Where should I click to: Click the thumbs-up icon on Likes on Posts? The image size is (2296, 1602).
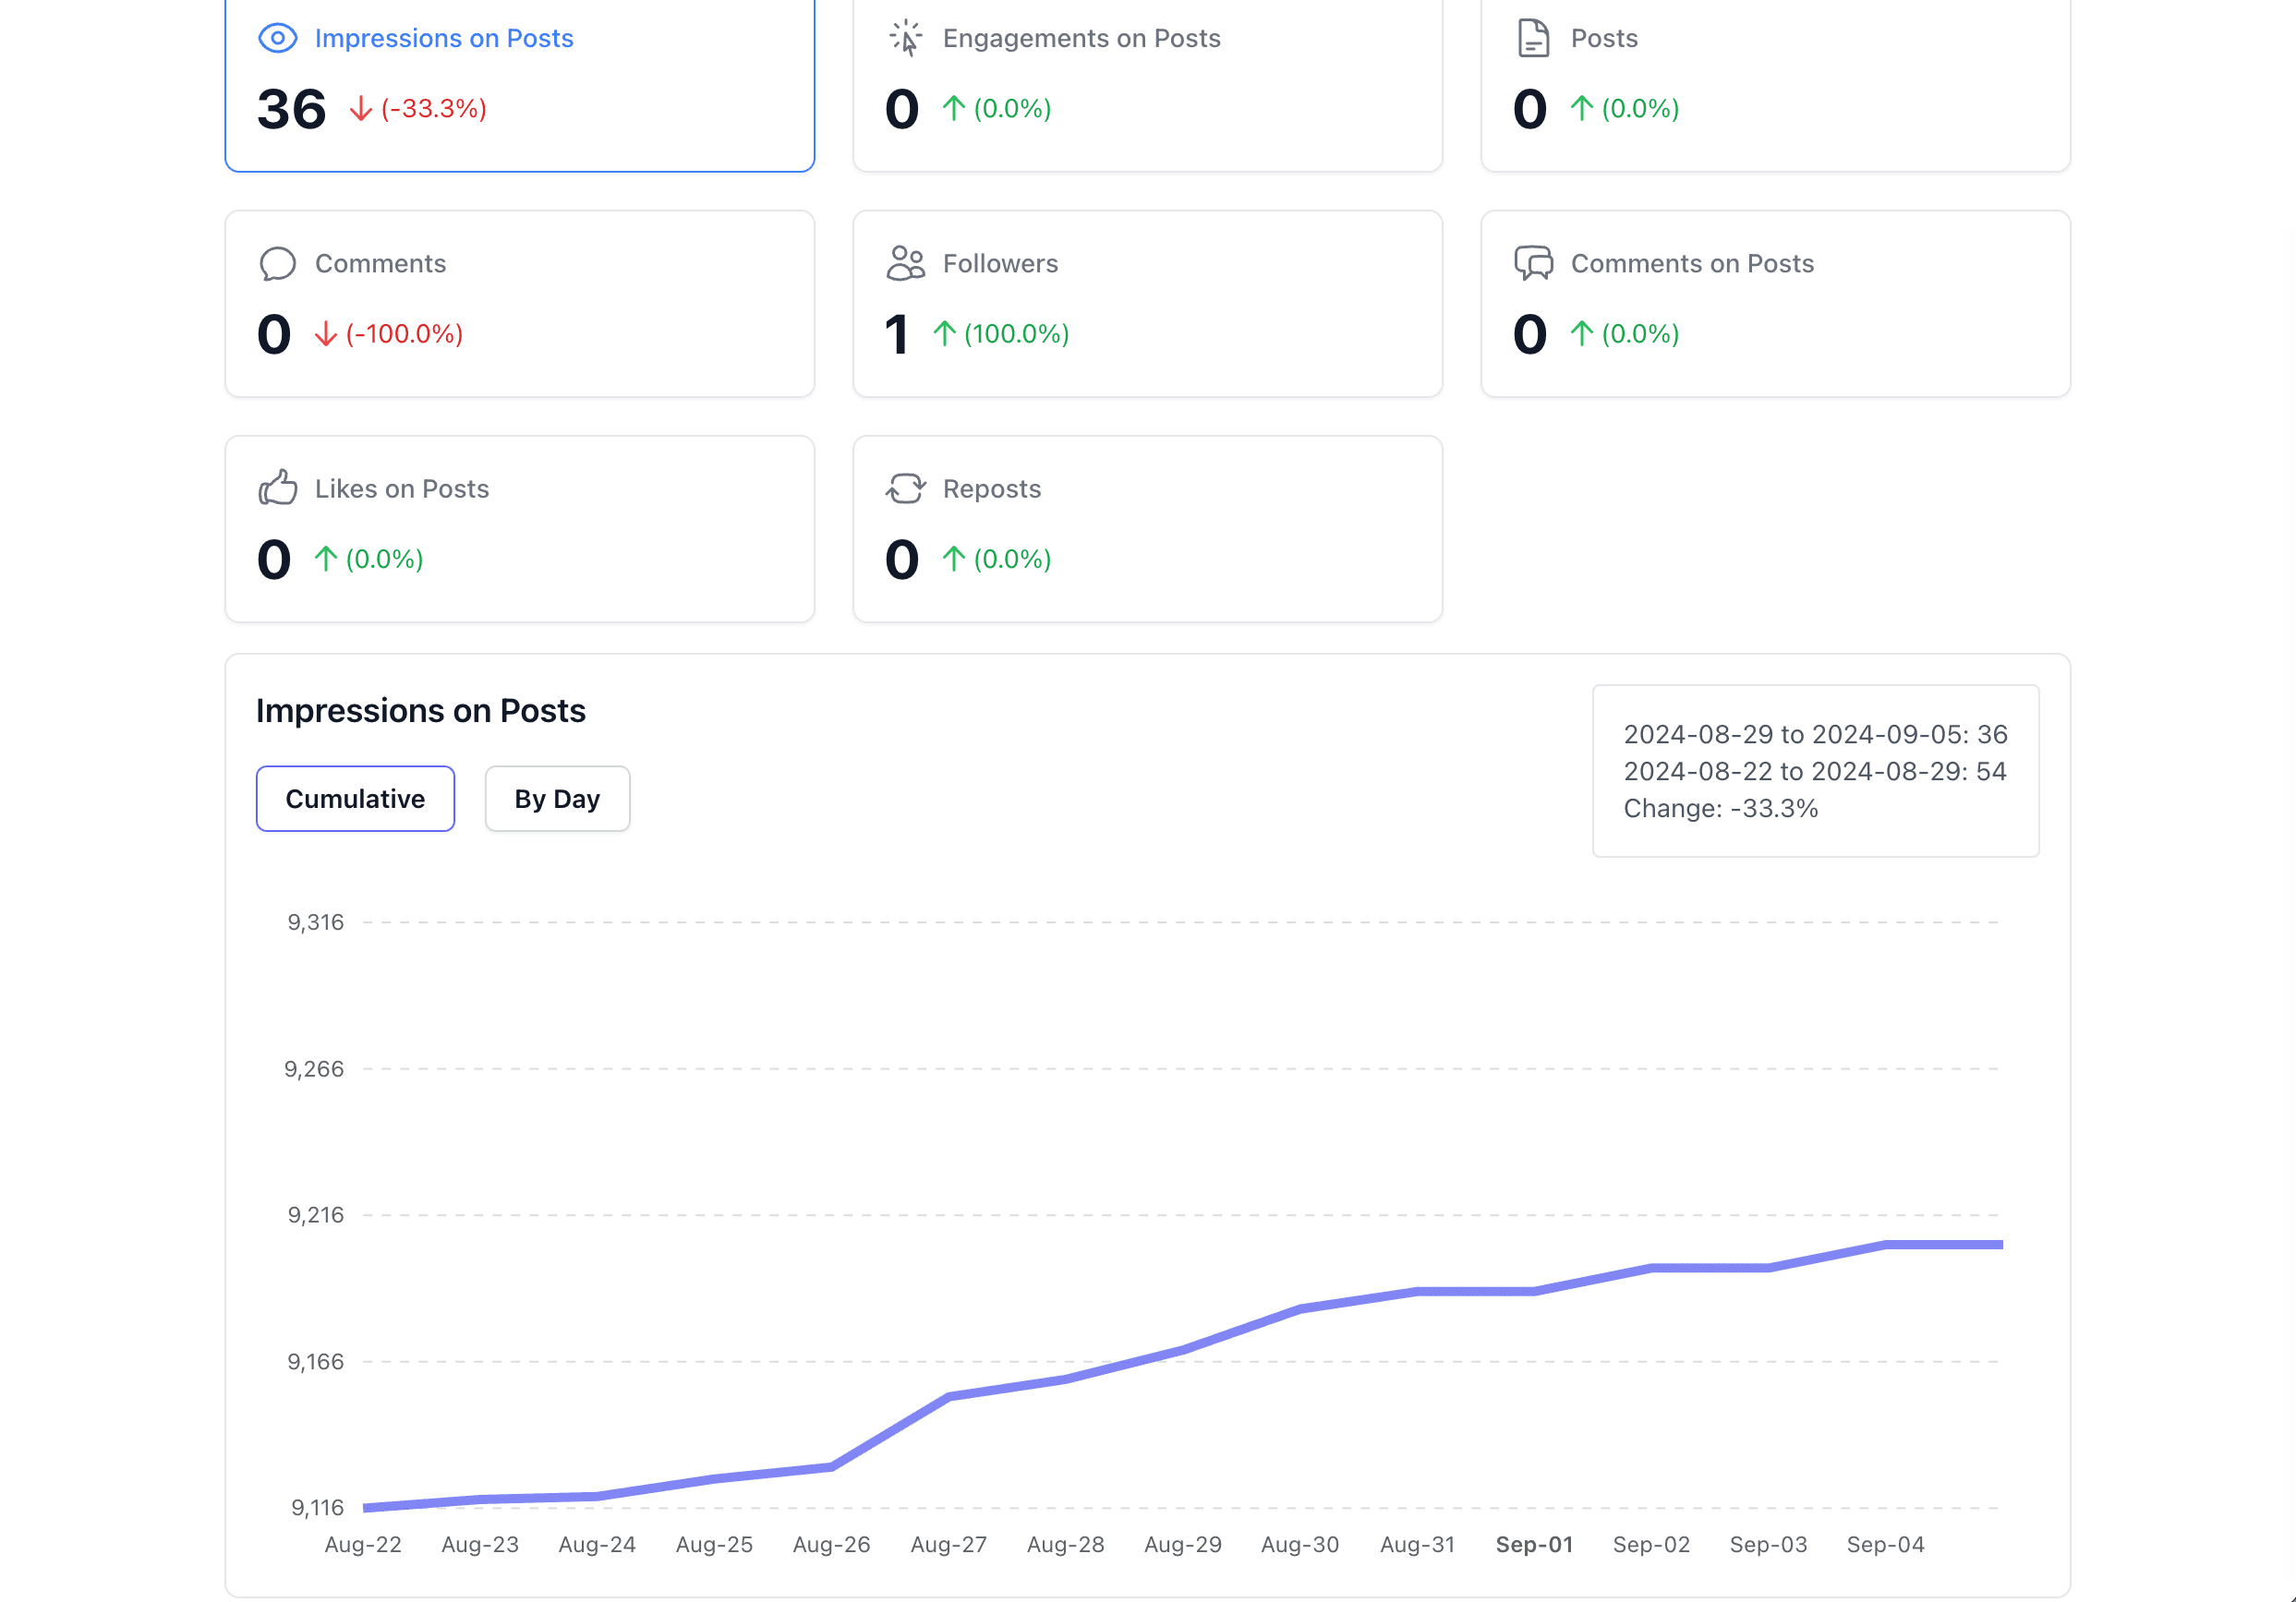click(x=277, y=488)
